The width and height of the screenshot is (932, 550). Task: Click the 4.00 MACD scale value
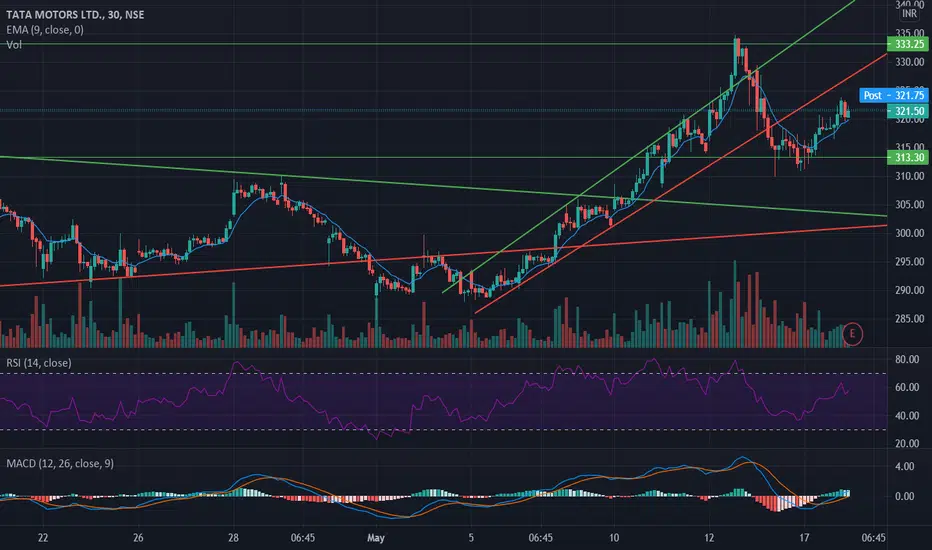click(905, 467)
